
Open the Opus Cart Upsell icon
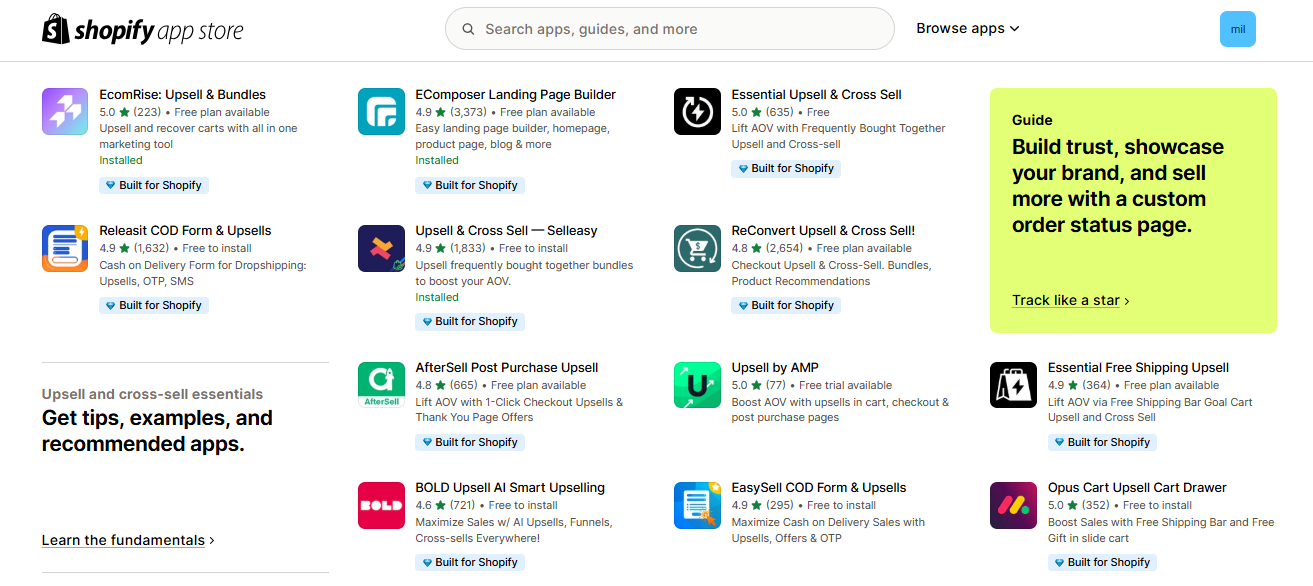pos(1014,505)
